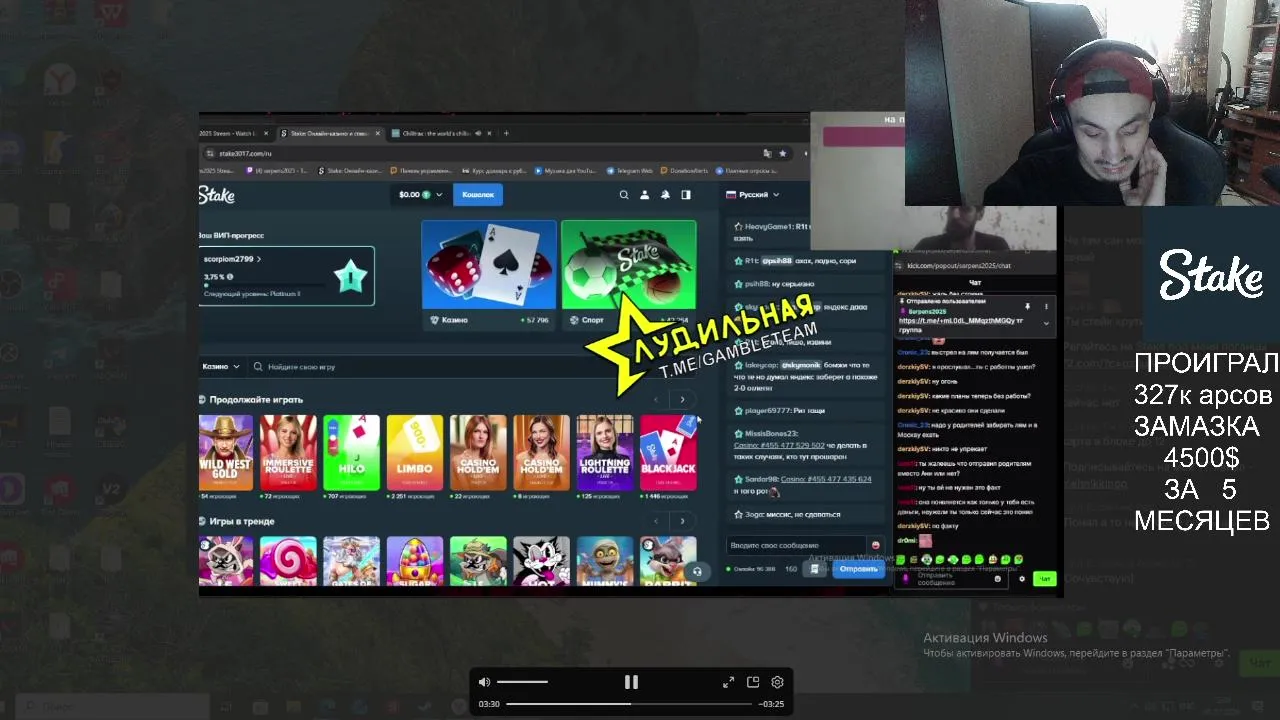Image resolution: width=1280 pixels, height=720 pixels.
Task: Click the blue Кошелек wallet button
Action: 478,194
